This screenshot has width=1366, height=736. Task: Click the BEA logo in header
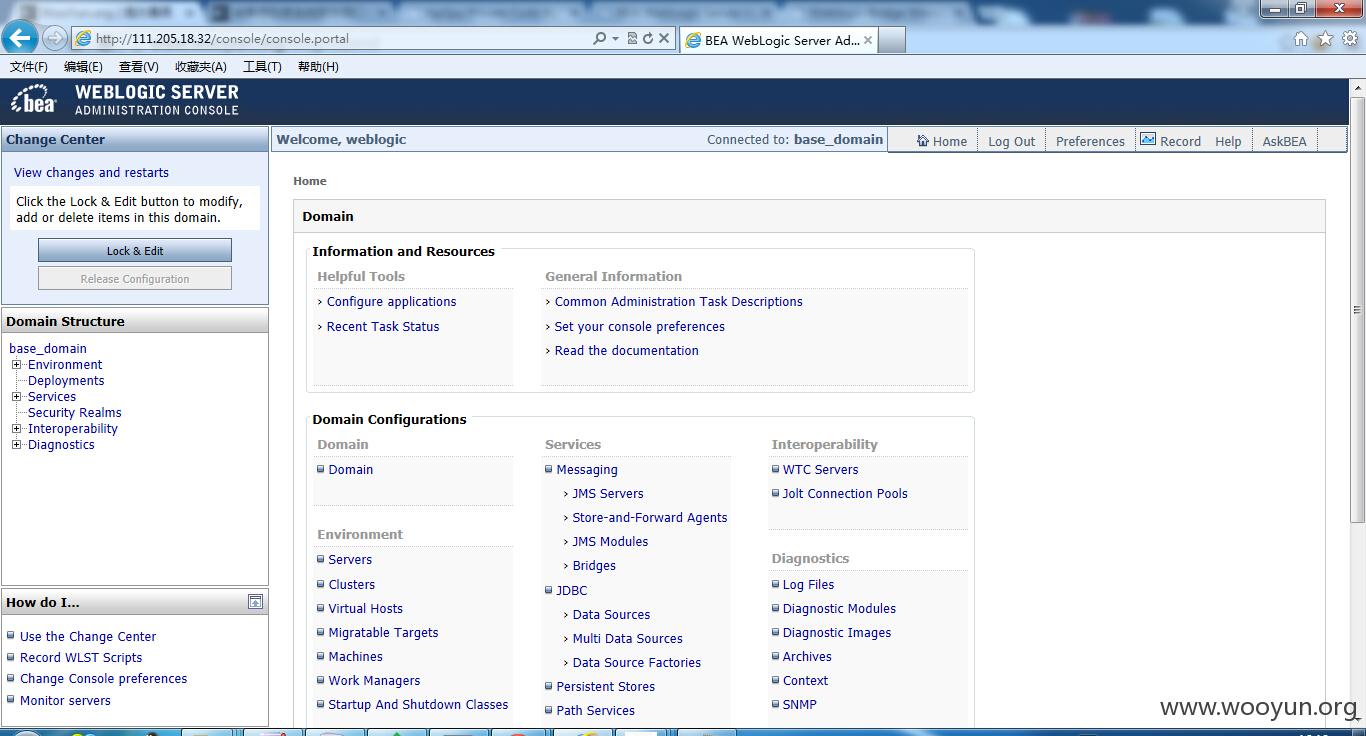point(34,100)
